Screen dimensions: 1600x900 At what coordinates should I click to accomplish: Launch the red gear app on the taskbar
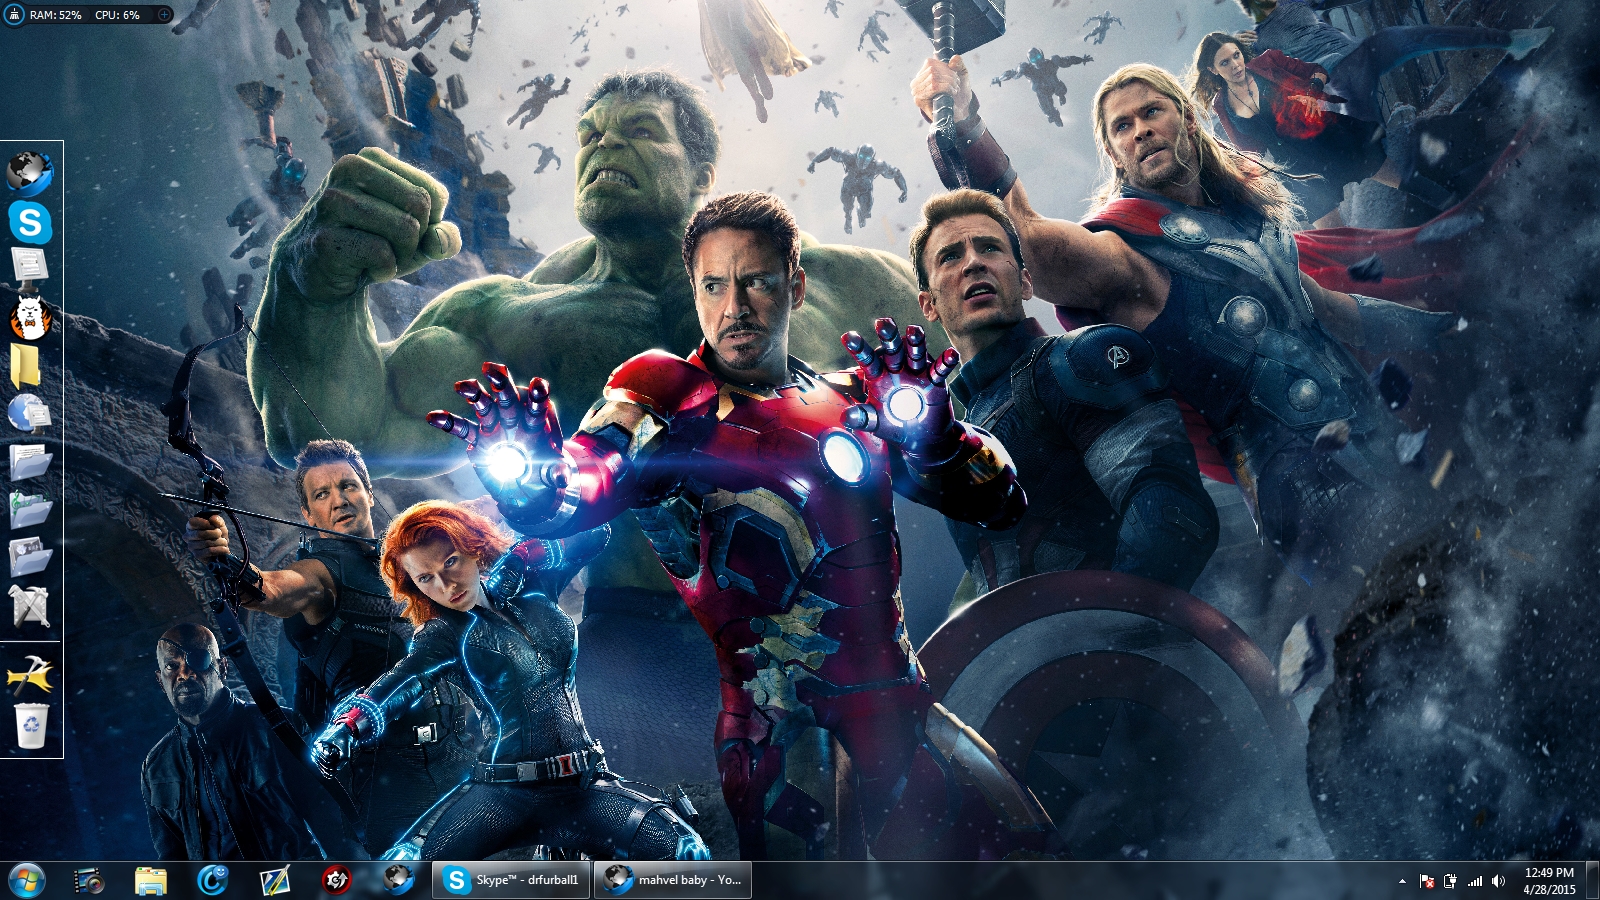336,880
